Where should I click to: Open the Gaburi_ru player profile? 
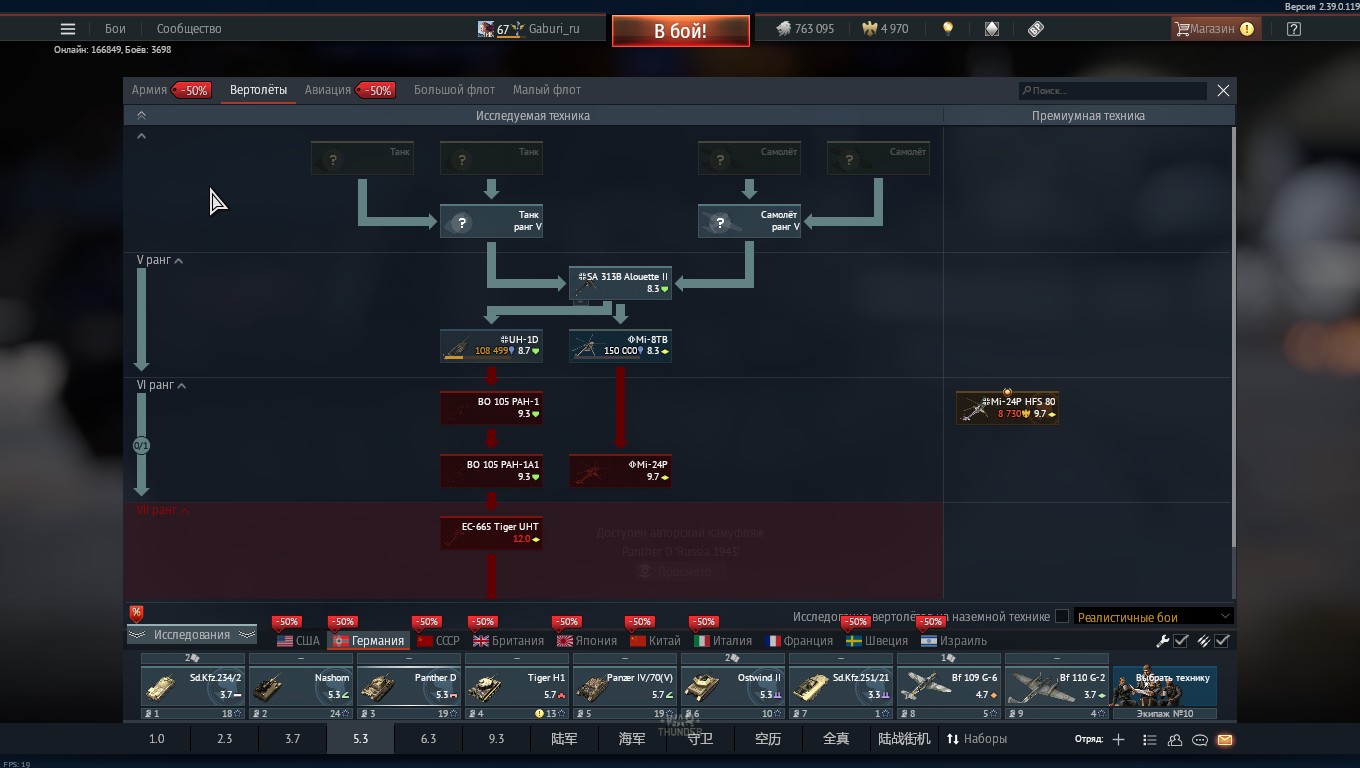529,29
